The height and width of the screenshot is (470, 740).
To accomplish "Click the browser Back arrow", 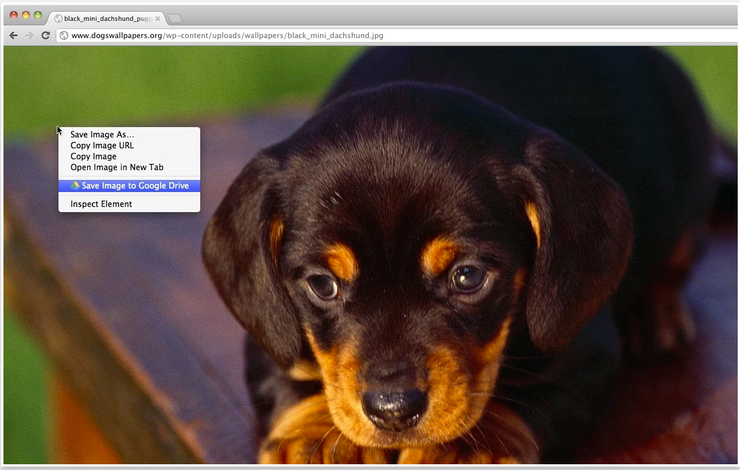I will click(x=13, y=35).
